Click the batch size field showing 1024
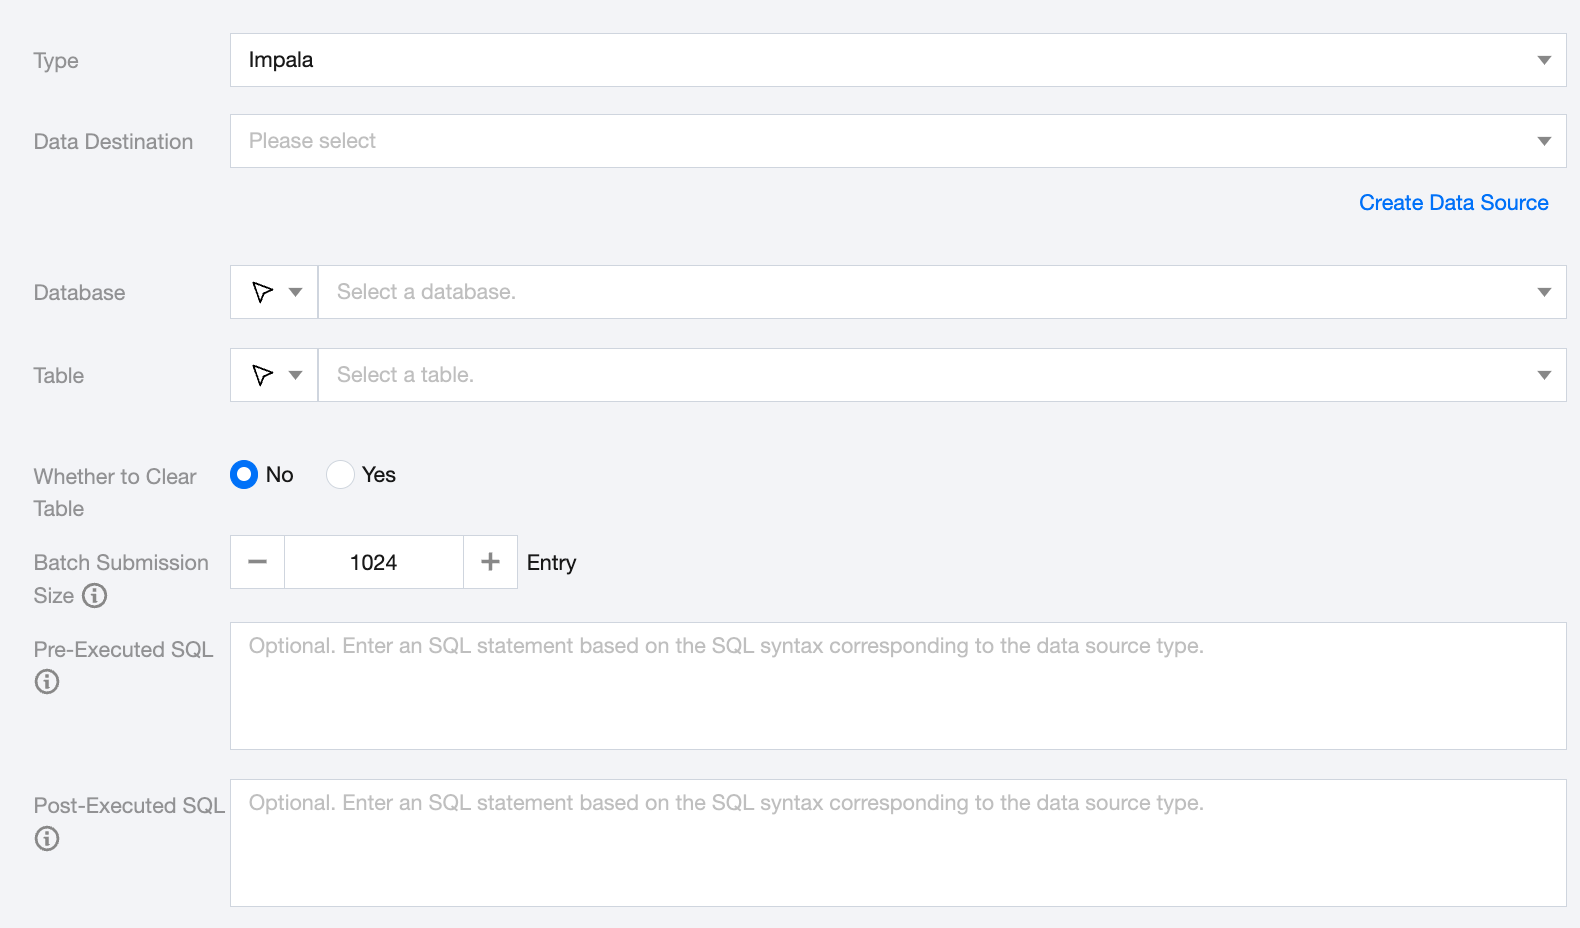 374,562
